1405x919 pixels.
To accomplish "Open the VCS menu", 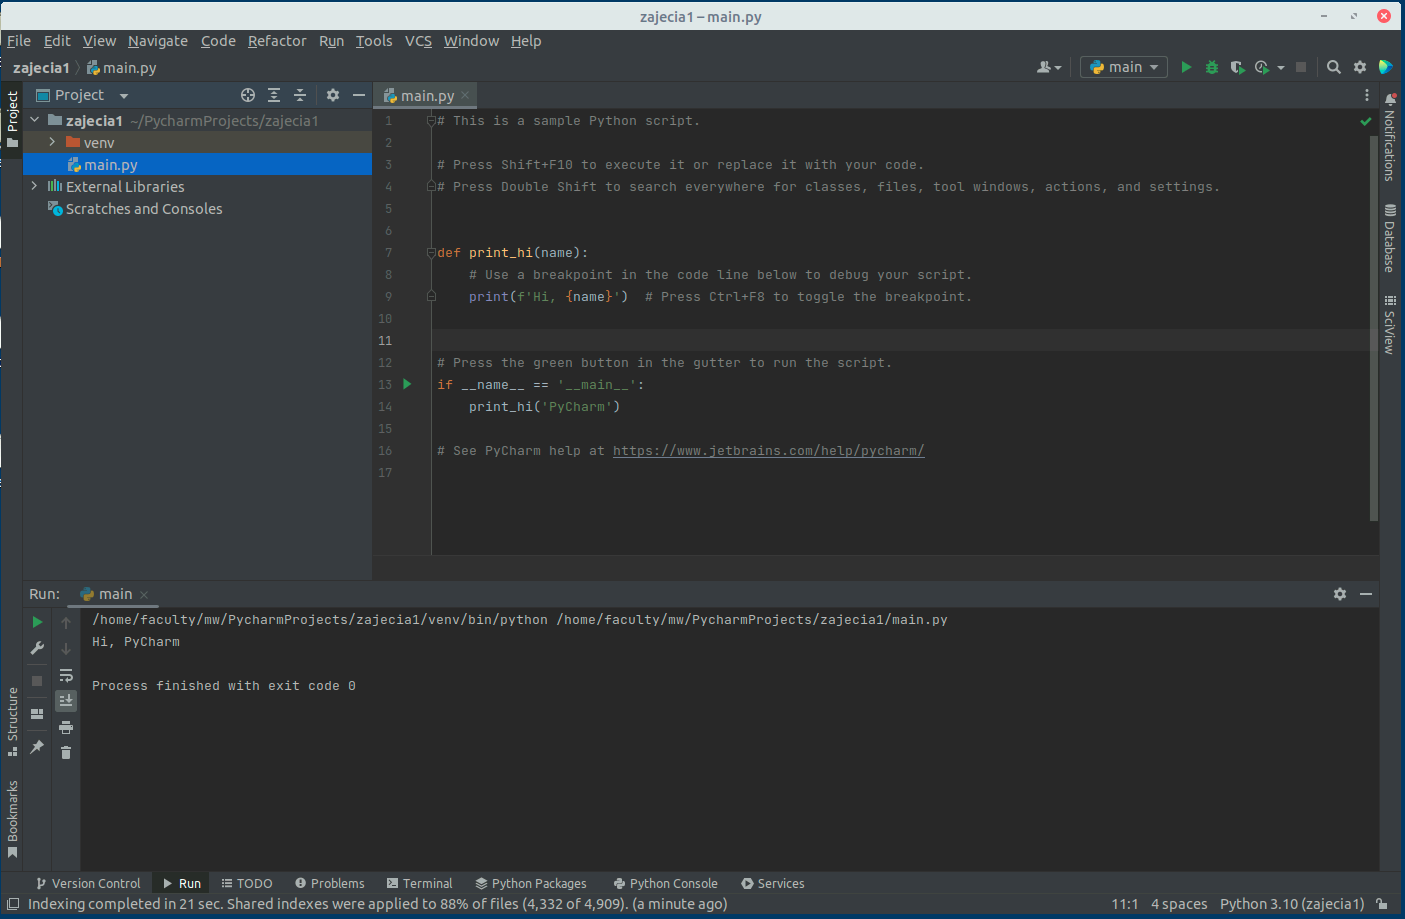I will pos(418,41).
